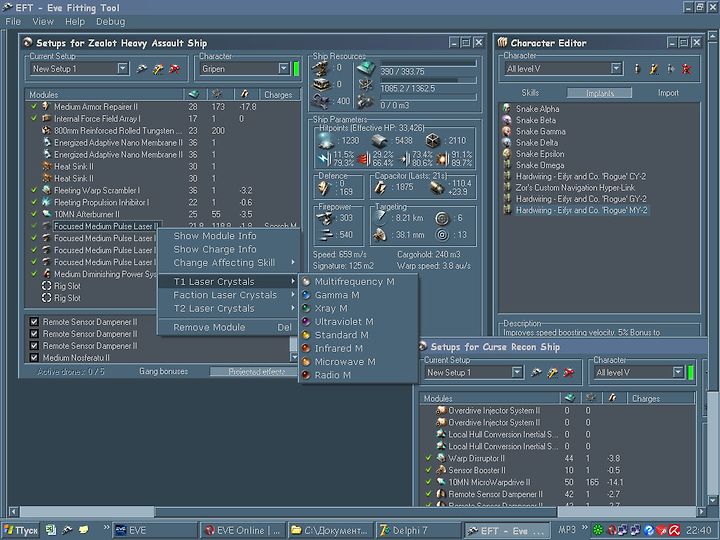Viewport: 720px width, 540px height.
Task: Click the red delete setup icon in Curse window
Action: (x=568, y=372)
